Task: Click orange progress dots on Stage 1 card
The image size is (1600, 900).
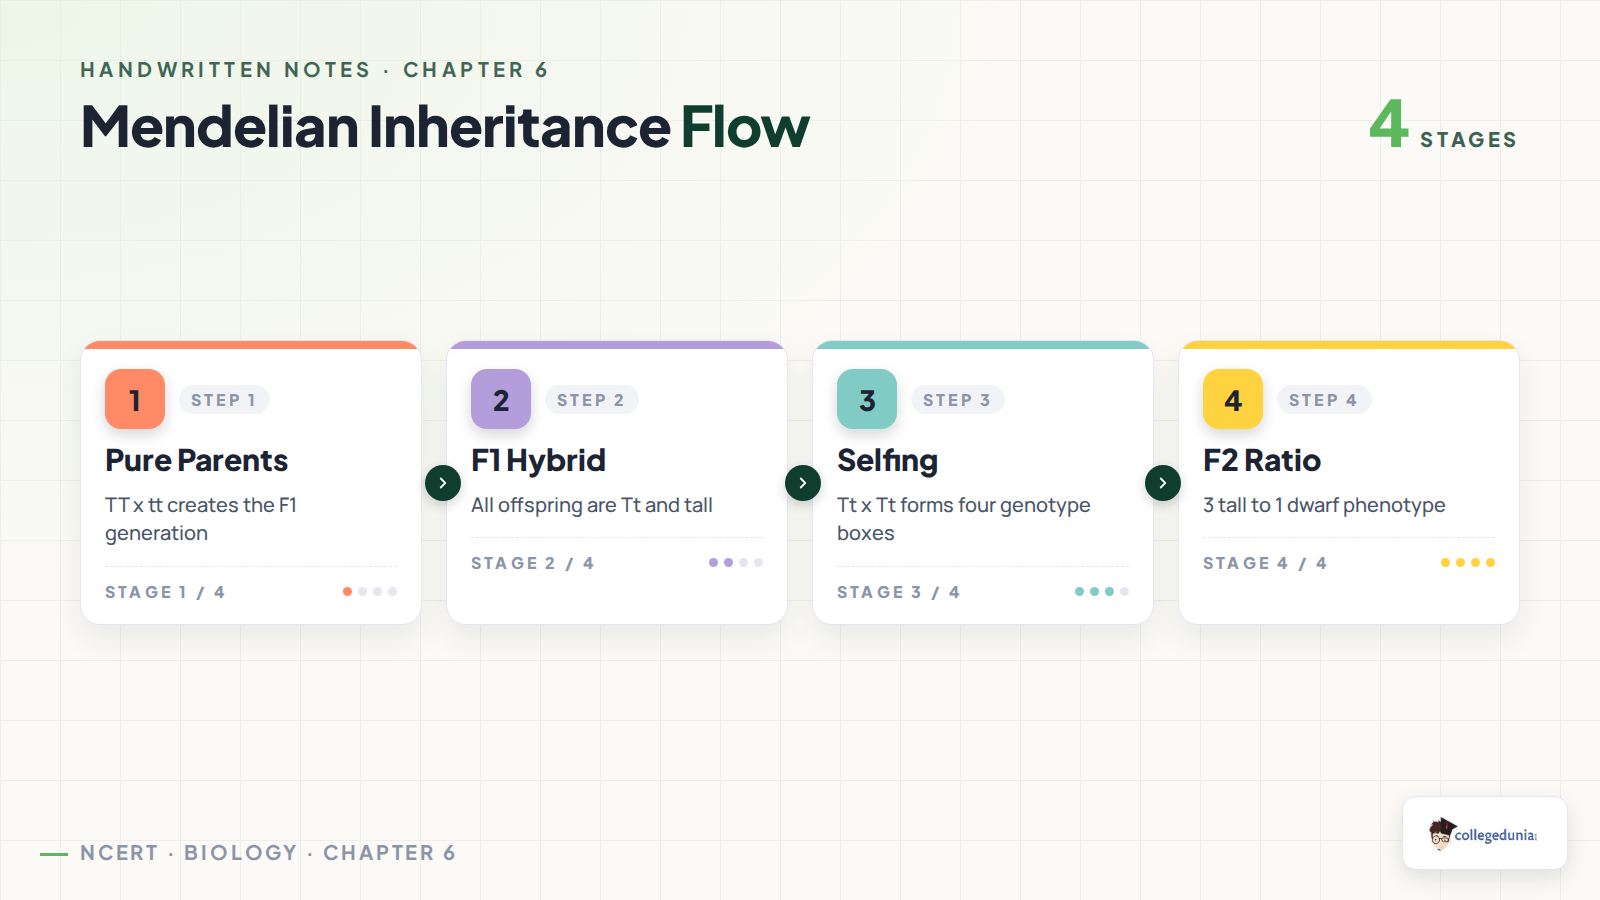Action: click(370, 592)
